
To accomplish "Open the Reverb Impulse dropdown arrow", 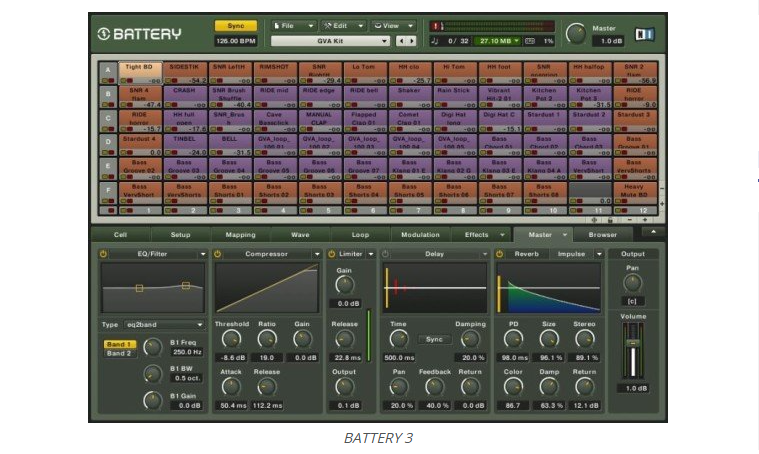I will click(599, 254).
